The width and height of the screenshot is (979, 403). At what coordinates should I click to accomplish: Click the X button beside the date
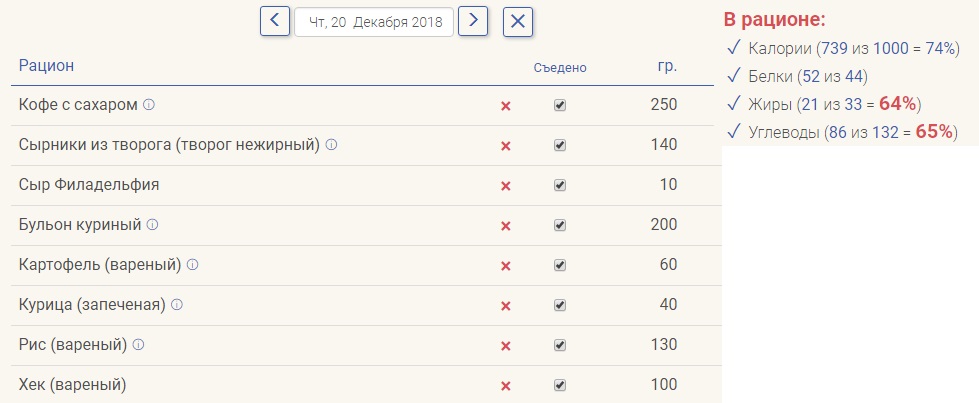click(518, 22)
